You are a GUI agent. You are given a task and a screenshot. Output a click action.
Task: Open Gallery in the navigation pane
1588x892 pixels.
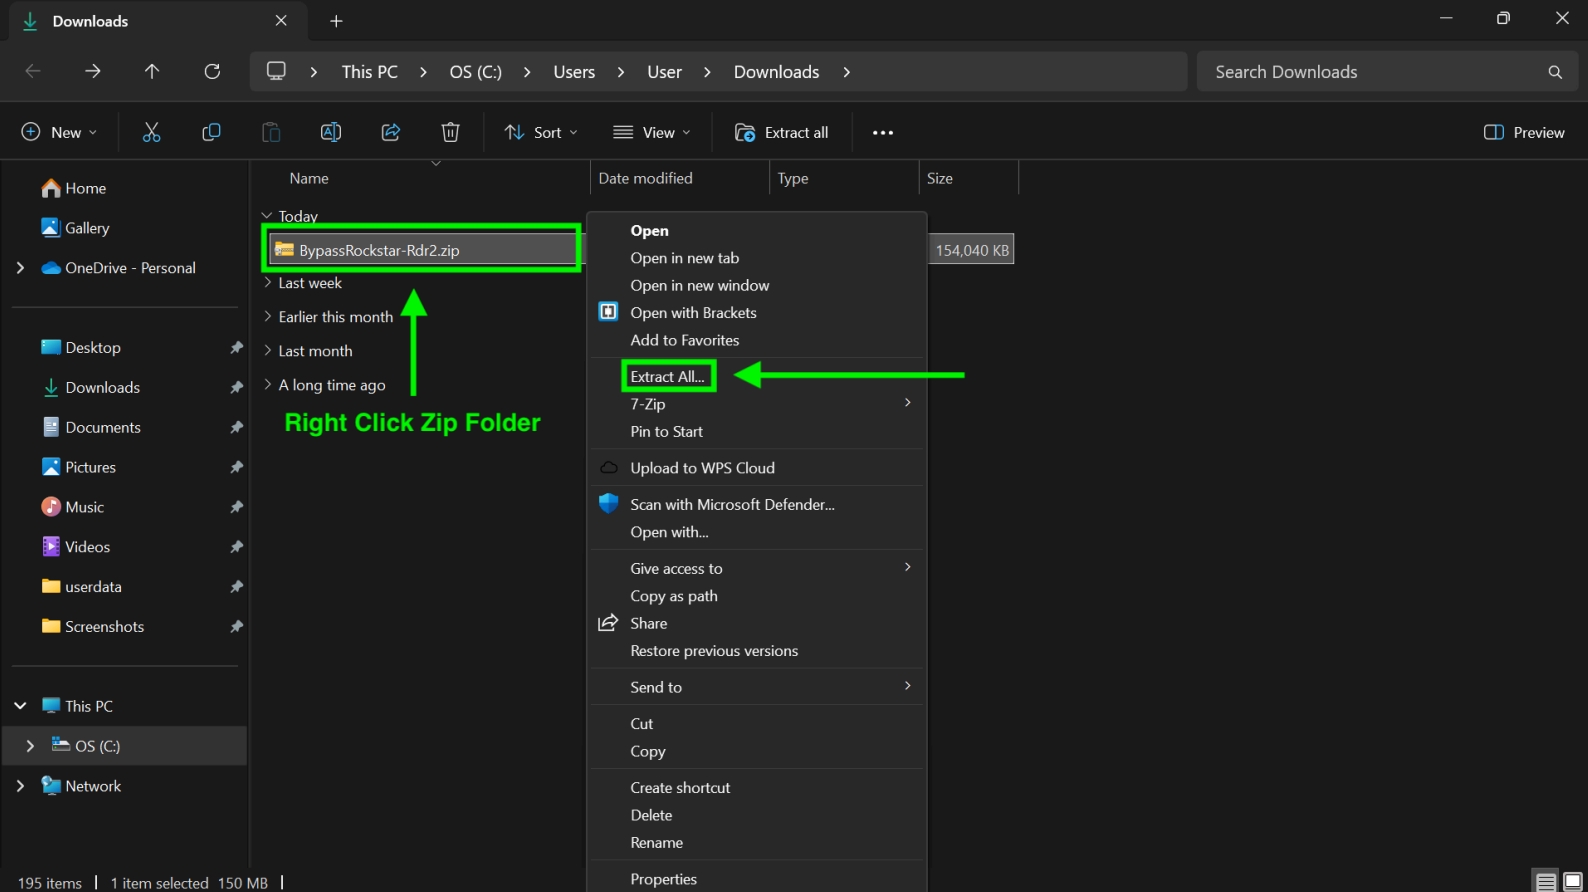point(76,228)
